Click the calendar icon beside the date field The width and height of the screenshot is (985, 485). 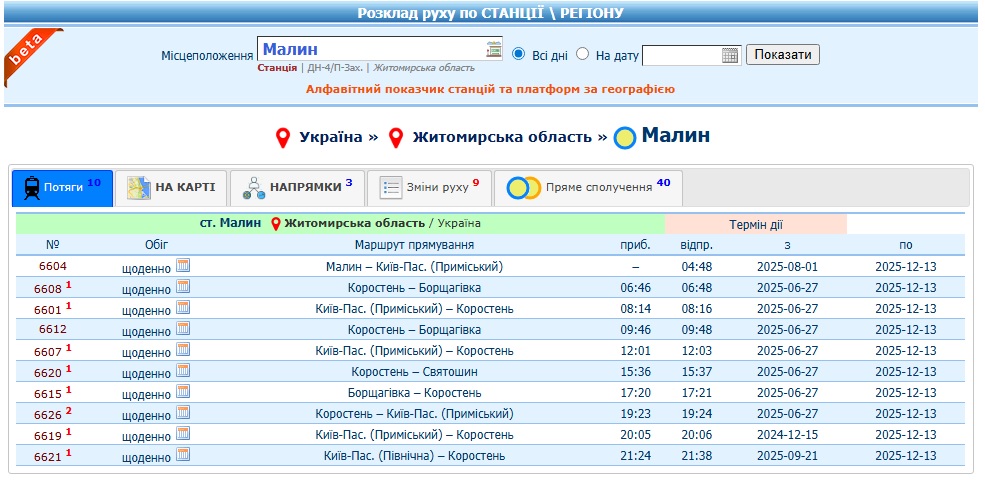[729, 55]
